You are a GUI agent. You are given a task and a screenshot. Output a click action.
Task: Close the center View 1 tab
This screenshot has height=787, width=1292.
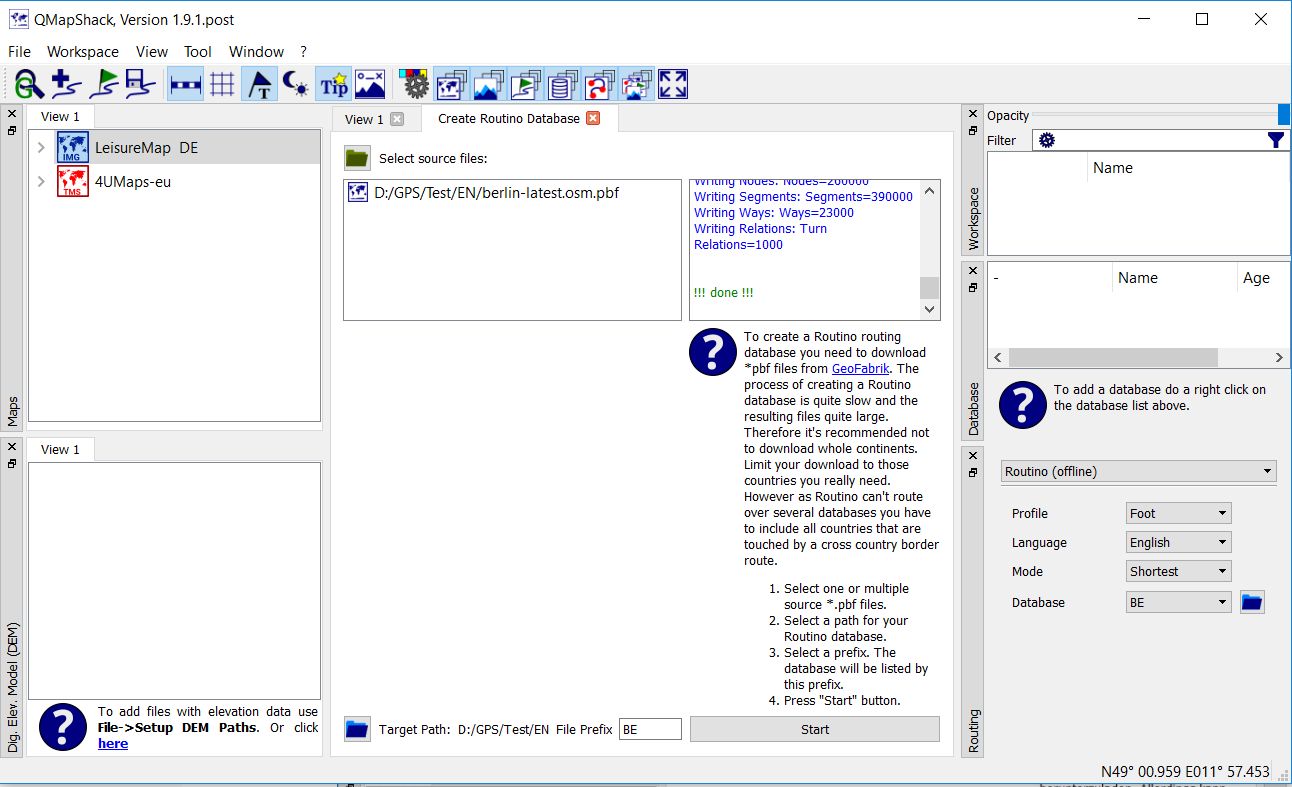397,119
